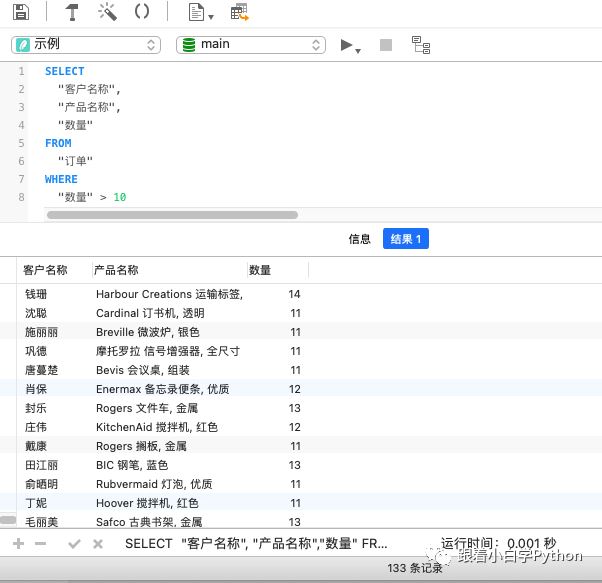
Task: Click the Explain query plan icon
Action: (x=421, y=45)
